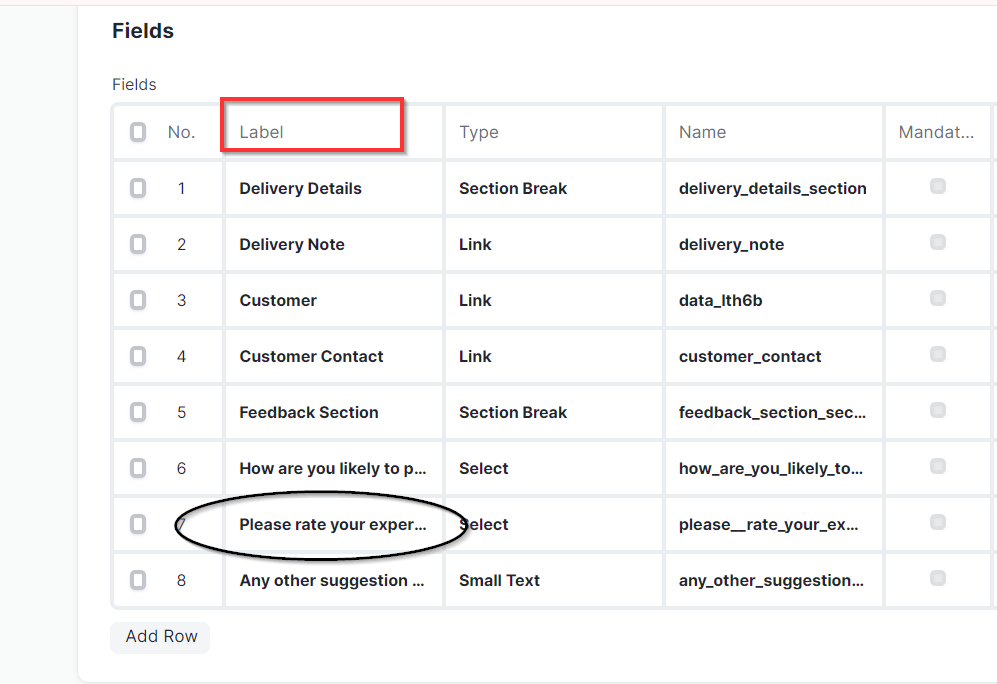
Task: Click the Add Row button
Action: pyautogui.click(x=160, y=637)
